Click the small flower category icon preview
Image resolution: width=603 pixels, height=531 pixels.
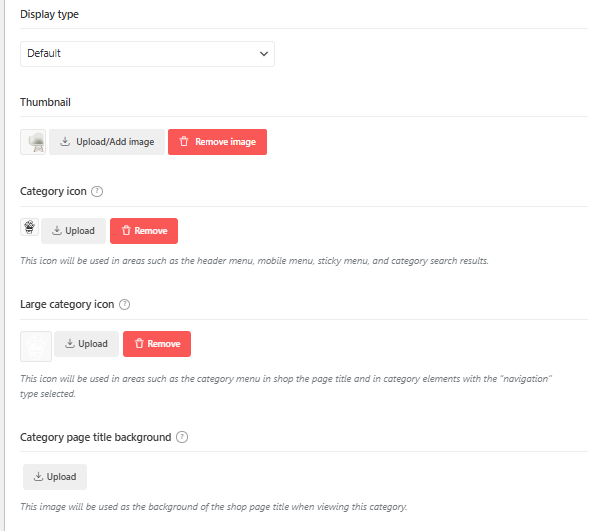pos(29,227)
